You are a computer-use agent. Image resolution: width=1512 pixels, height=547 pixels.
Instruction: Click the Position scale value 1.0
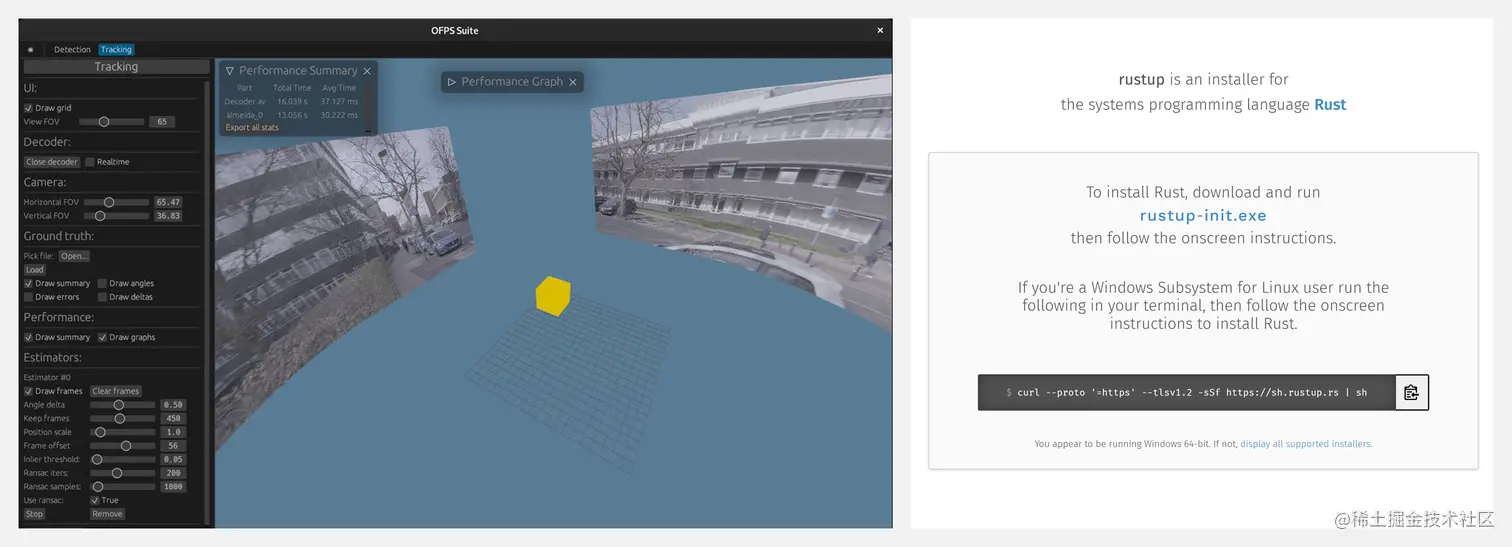pos(173,432)
